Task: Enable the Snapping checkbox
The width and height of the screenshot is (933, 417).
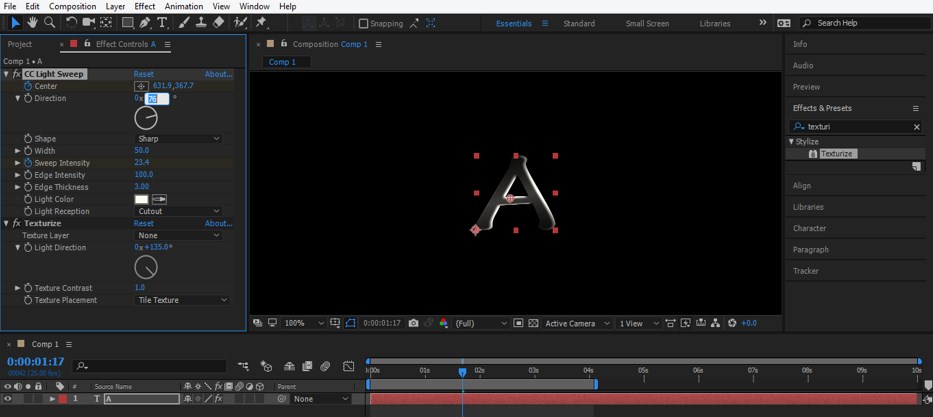Action: click(363, 23)
